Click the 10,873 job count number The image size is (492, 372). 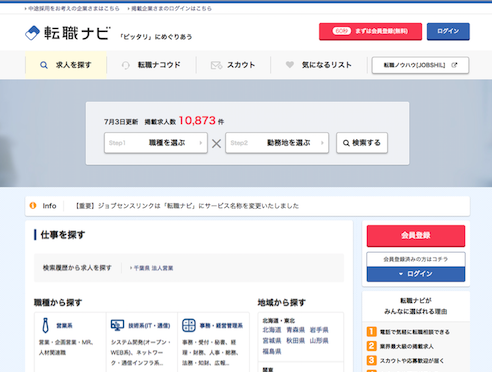(197, 121)
